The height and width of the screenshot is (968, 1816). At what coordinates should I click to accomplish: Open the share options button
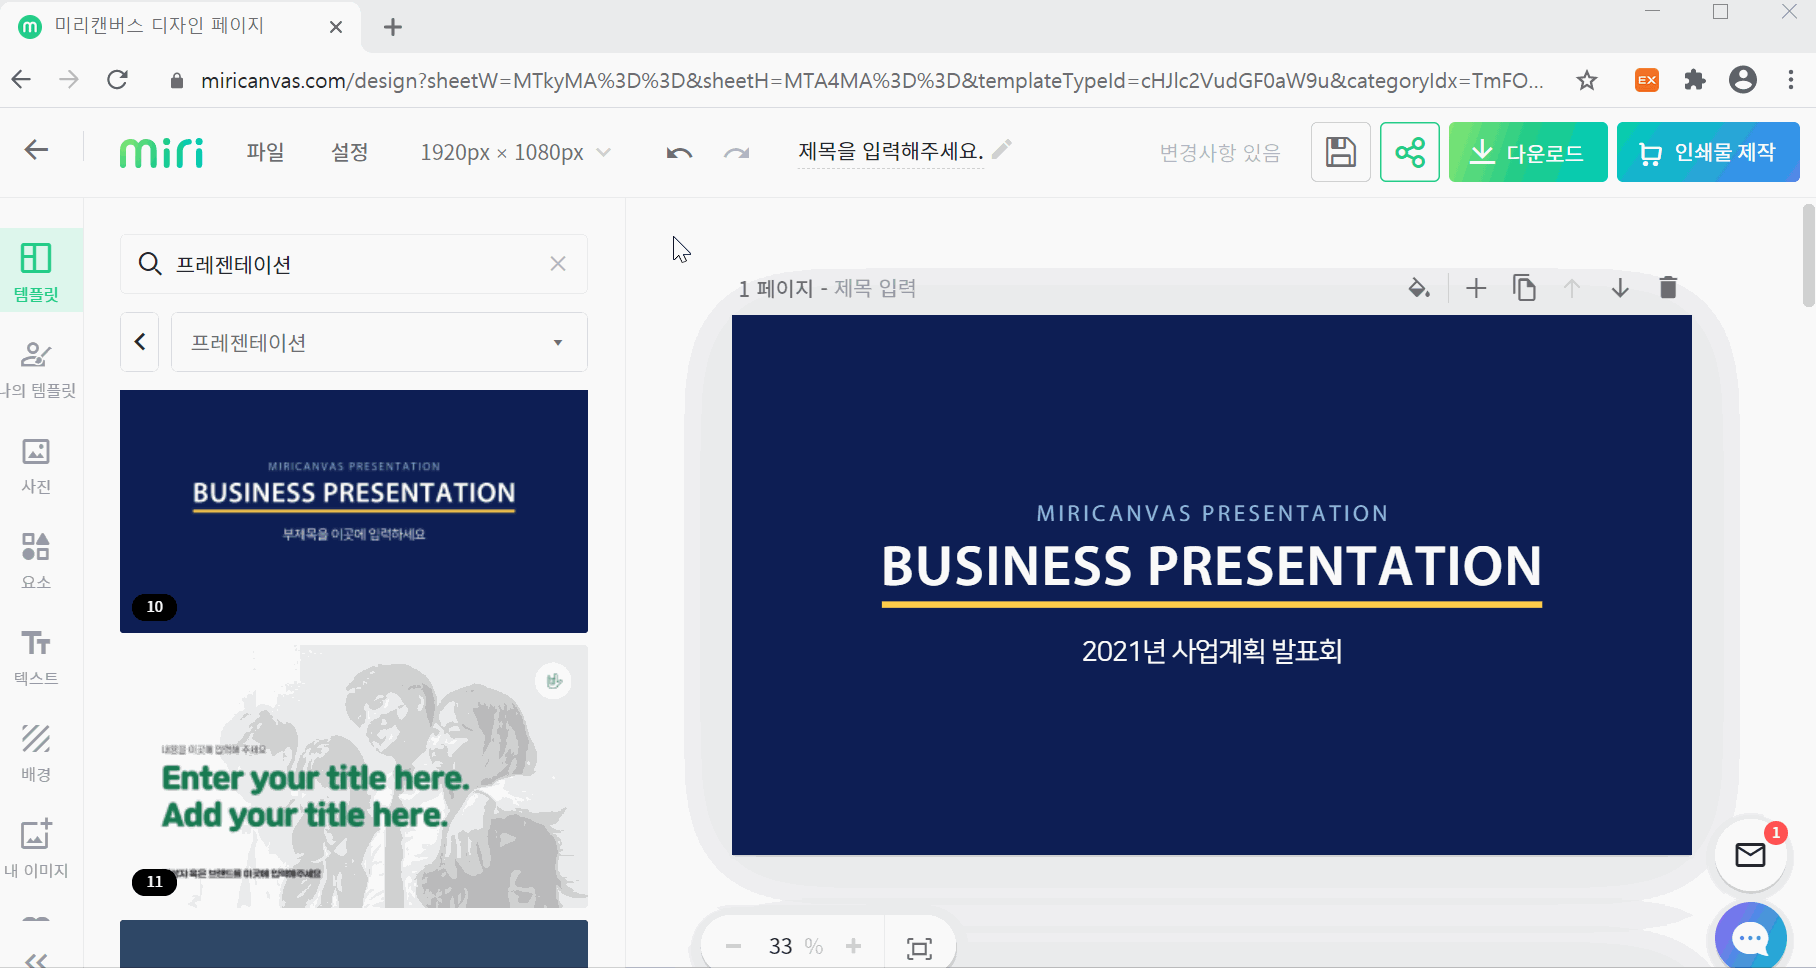pyautogui.click(x=1410, y=152)
